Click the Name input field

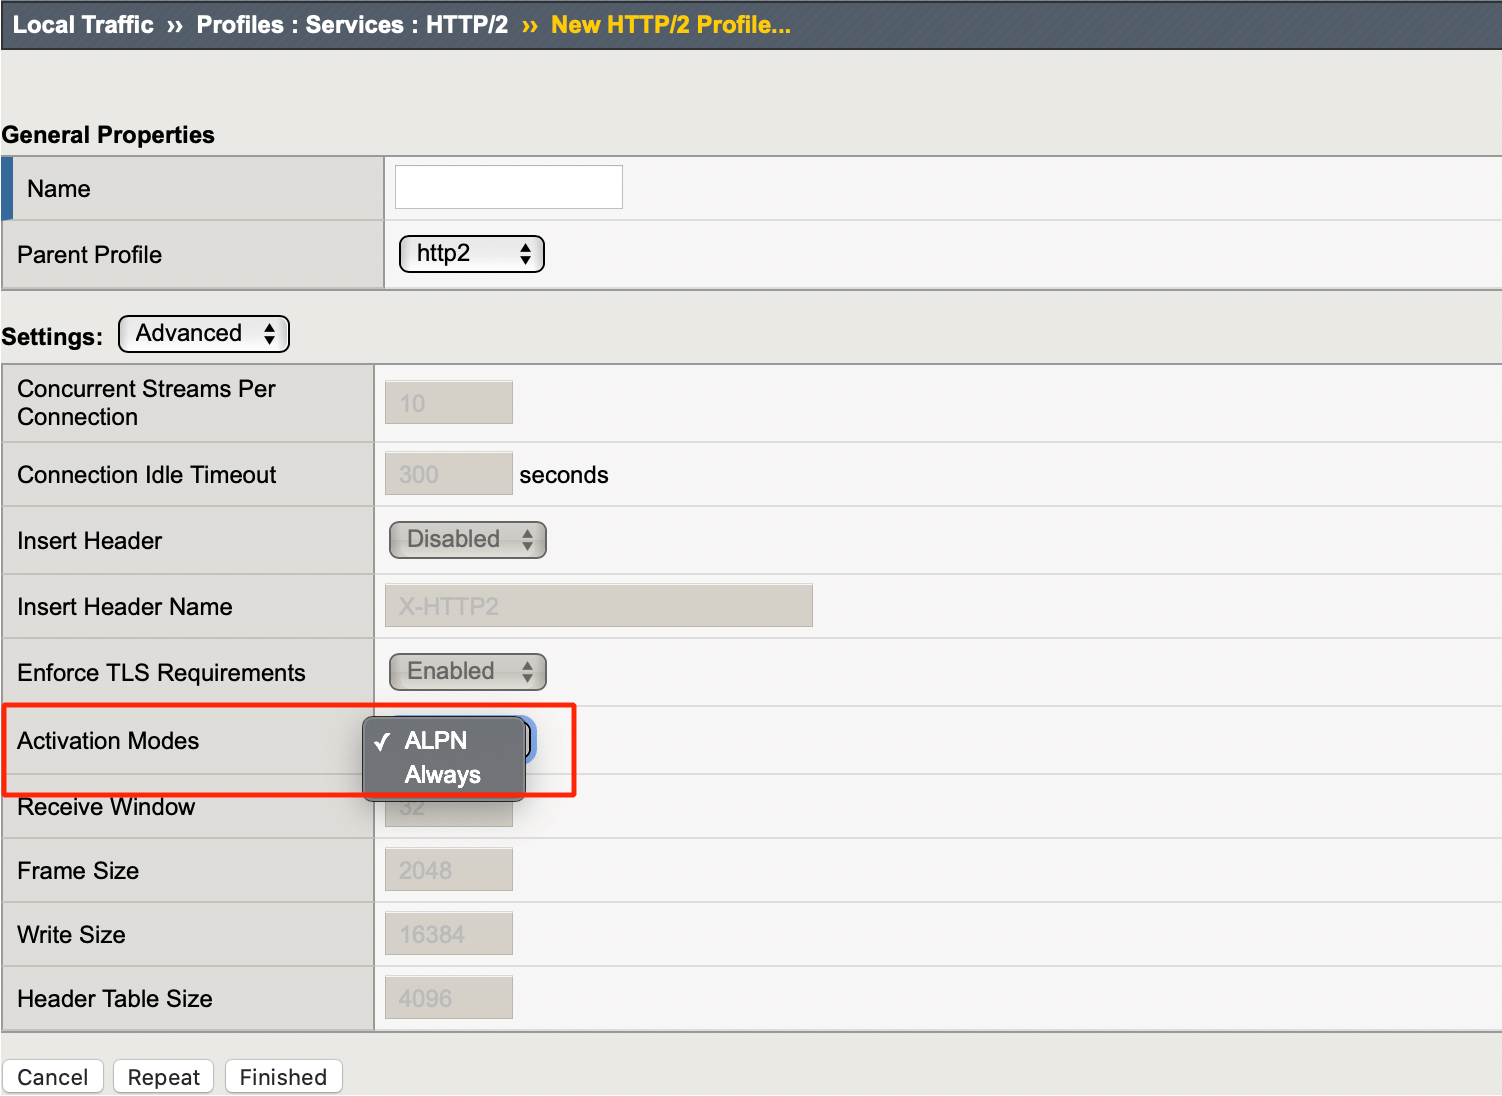point(508,187)
